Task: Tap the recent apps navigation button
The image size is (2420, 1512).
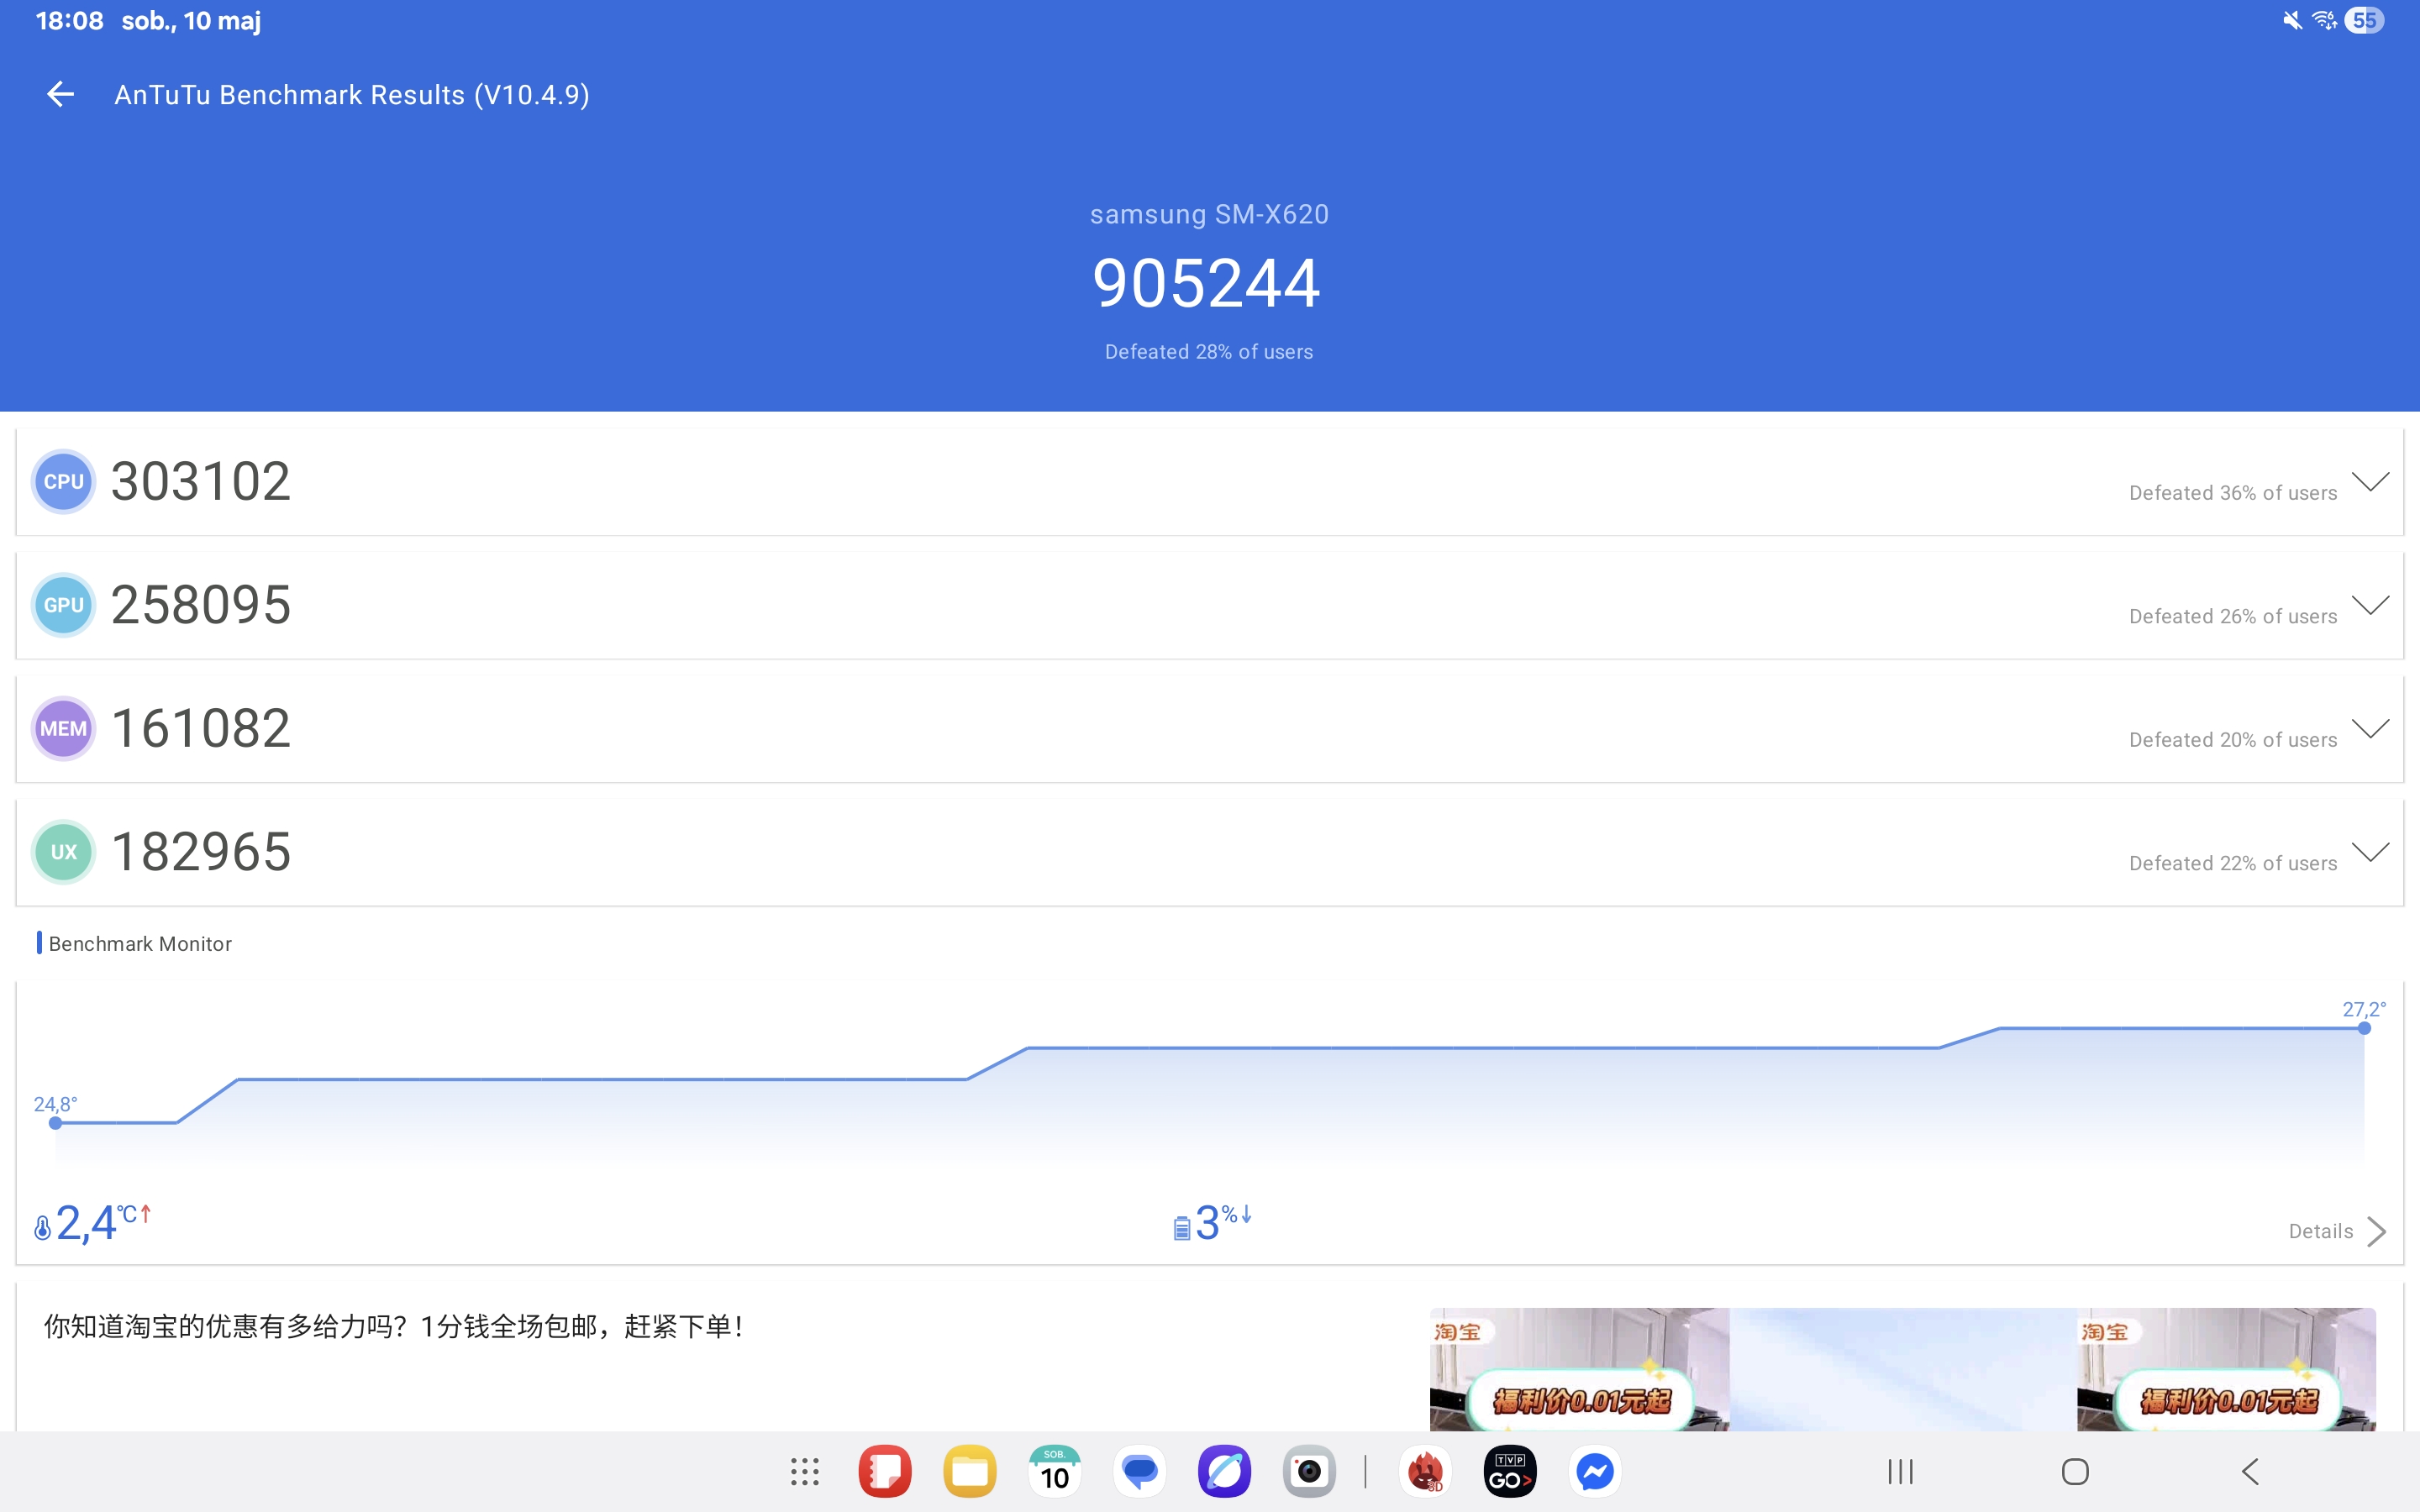Action: point(1901,1471)
